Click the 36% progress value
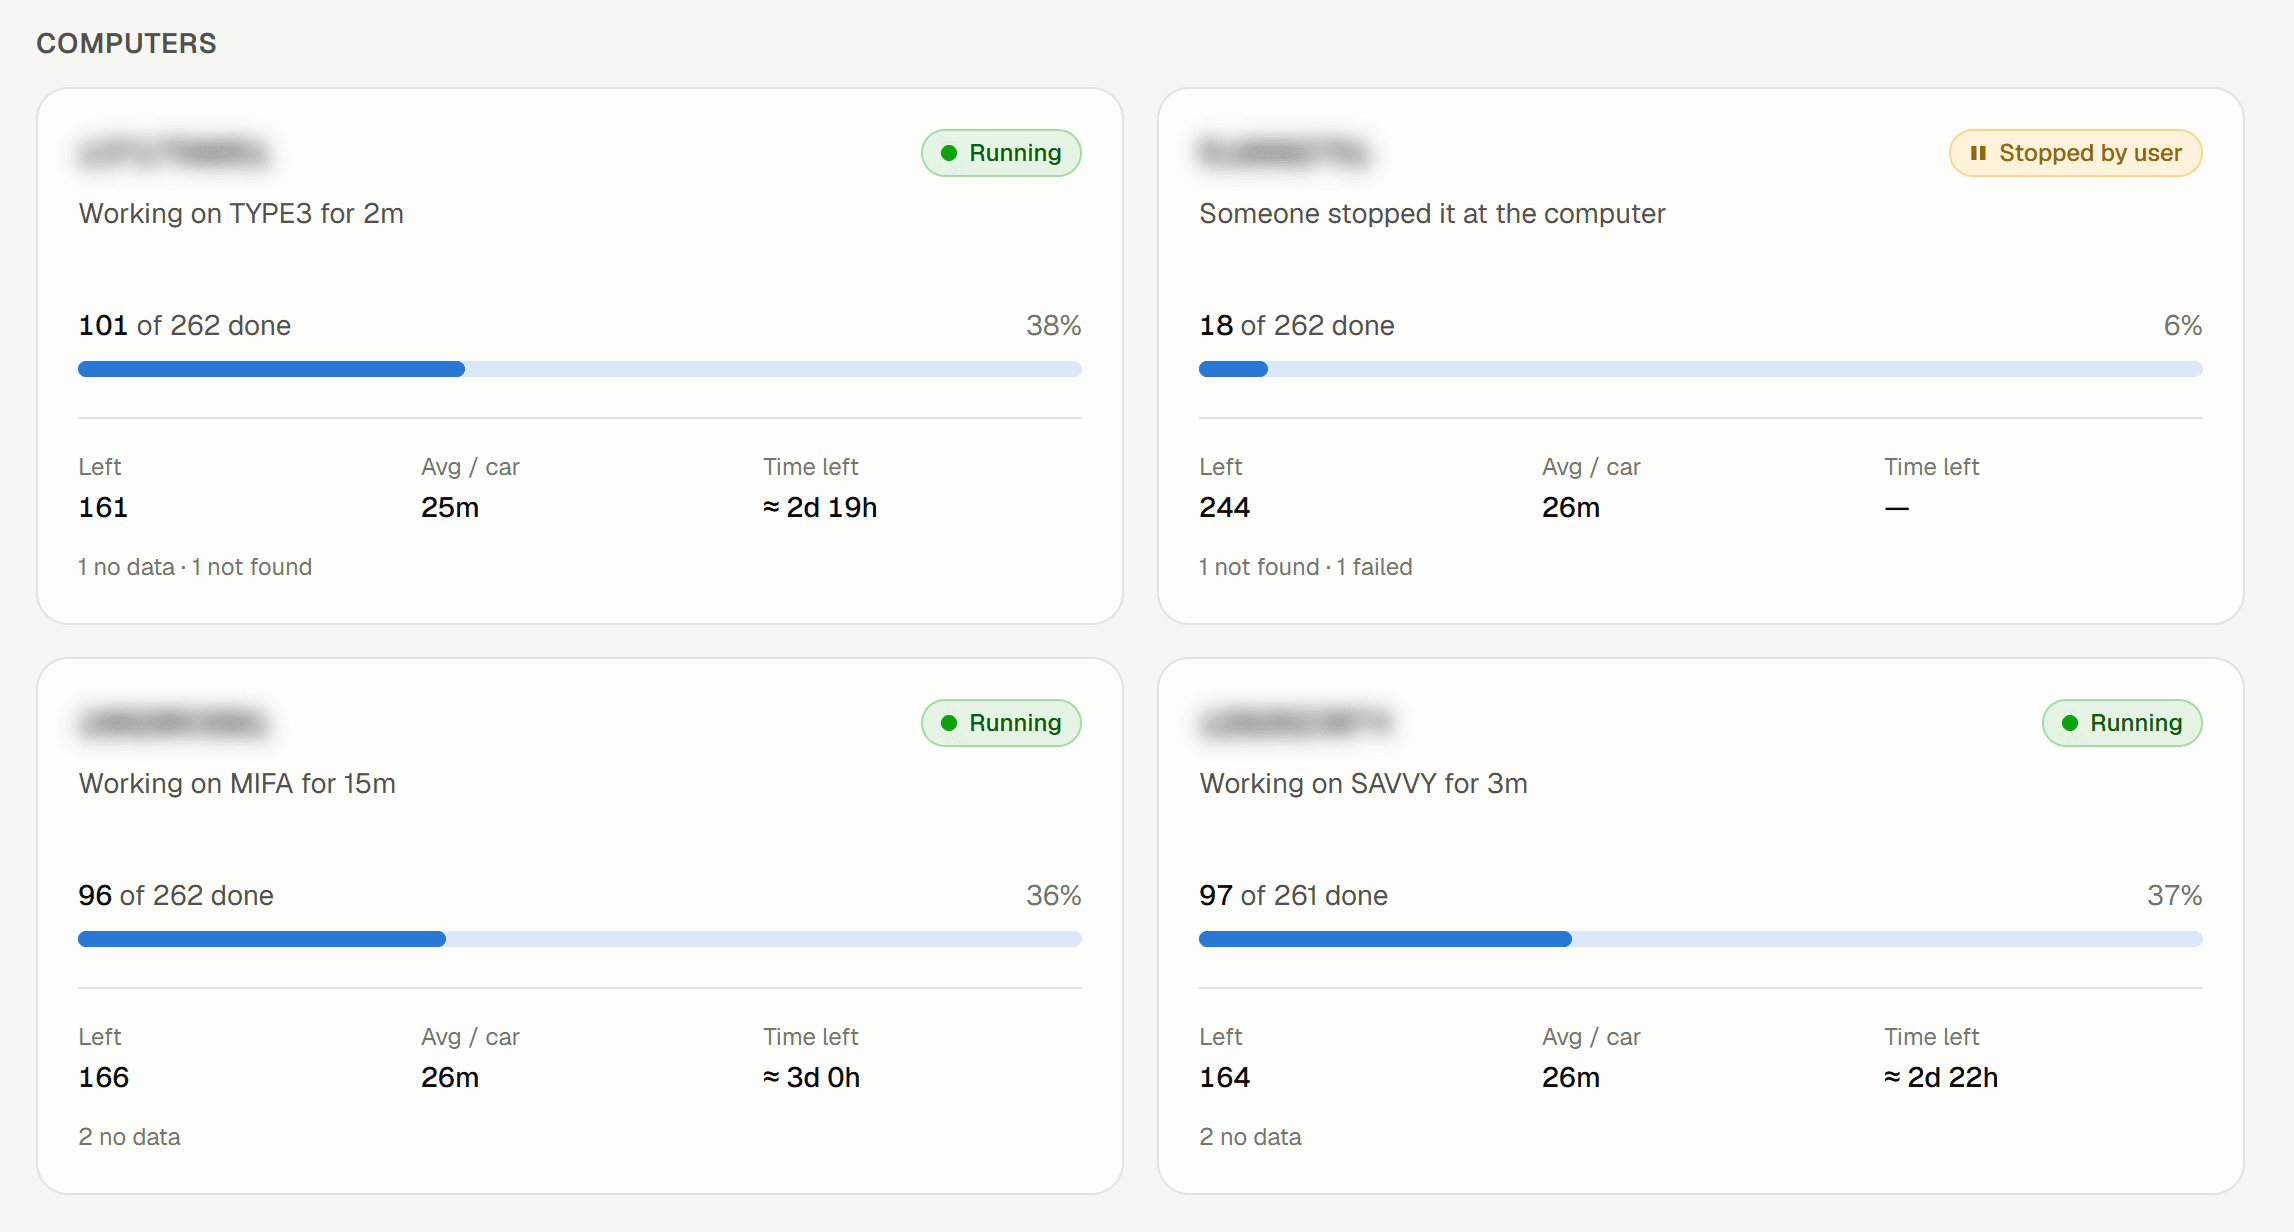2294x1232 pixels. [1054, 895]
